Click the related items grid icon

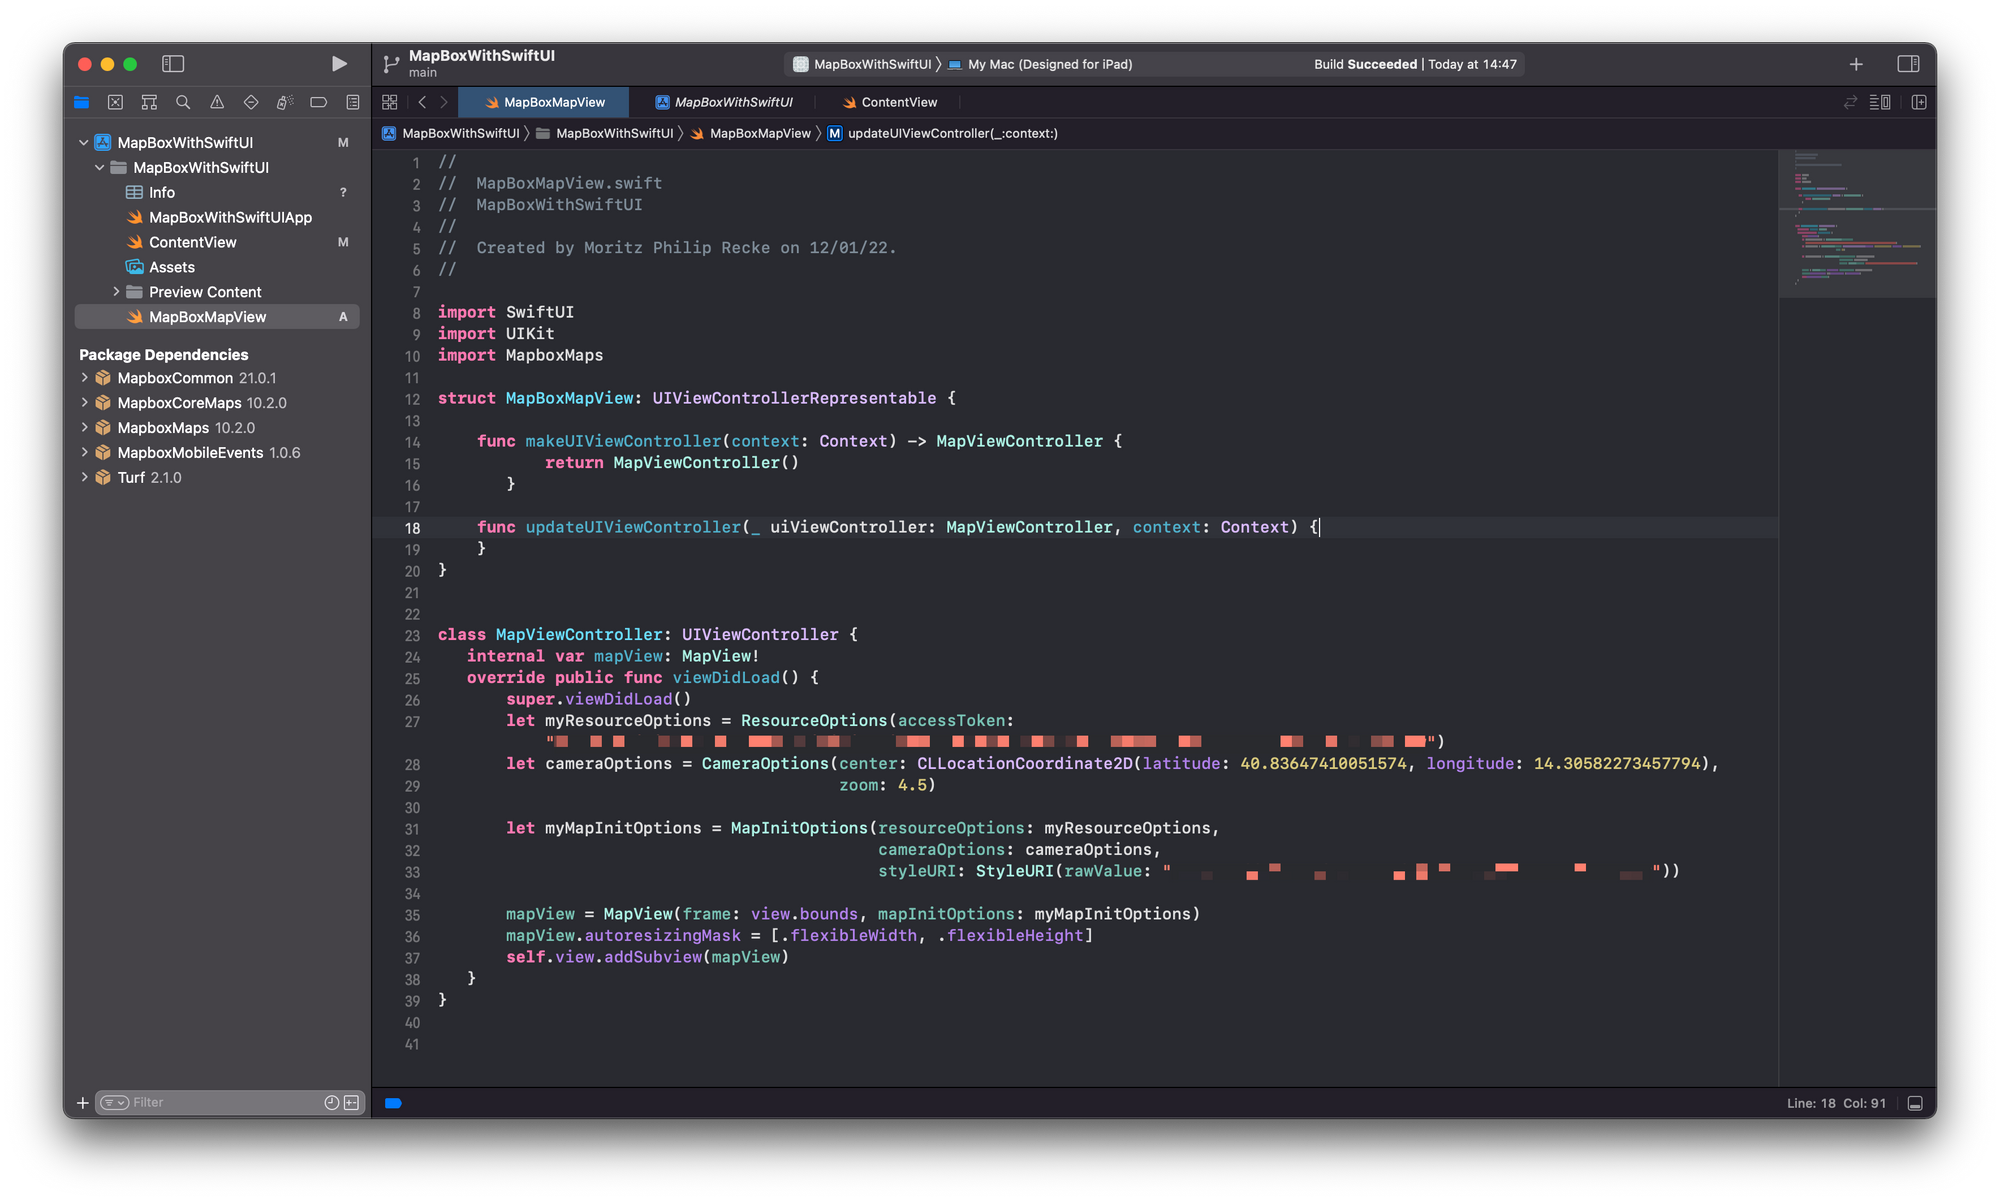(x=390, y=102)
